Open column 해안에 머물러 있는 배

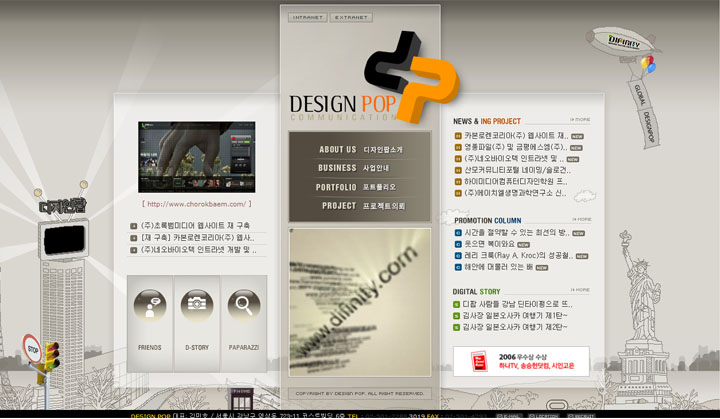pyautogui.click(x=498, y=267)
